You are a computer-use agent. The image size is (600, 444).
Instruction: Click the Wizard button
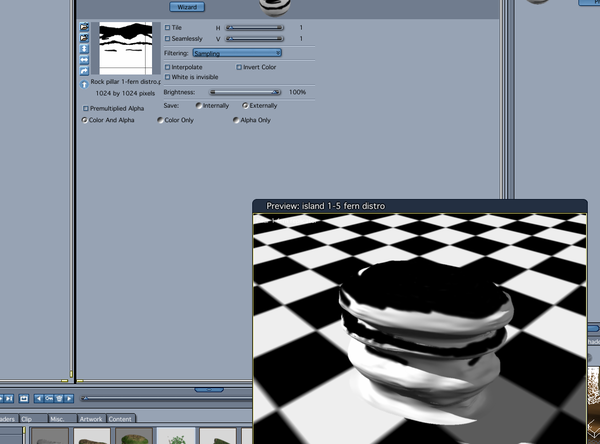[x=187, y=7]
